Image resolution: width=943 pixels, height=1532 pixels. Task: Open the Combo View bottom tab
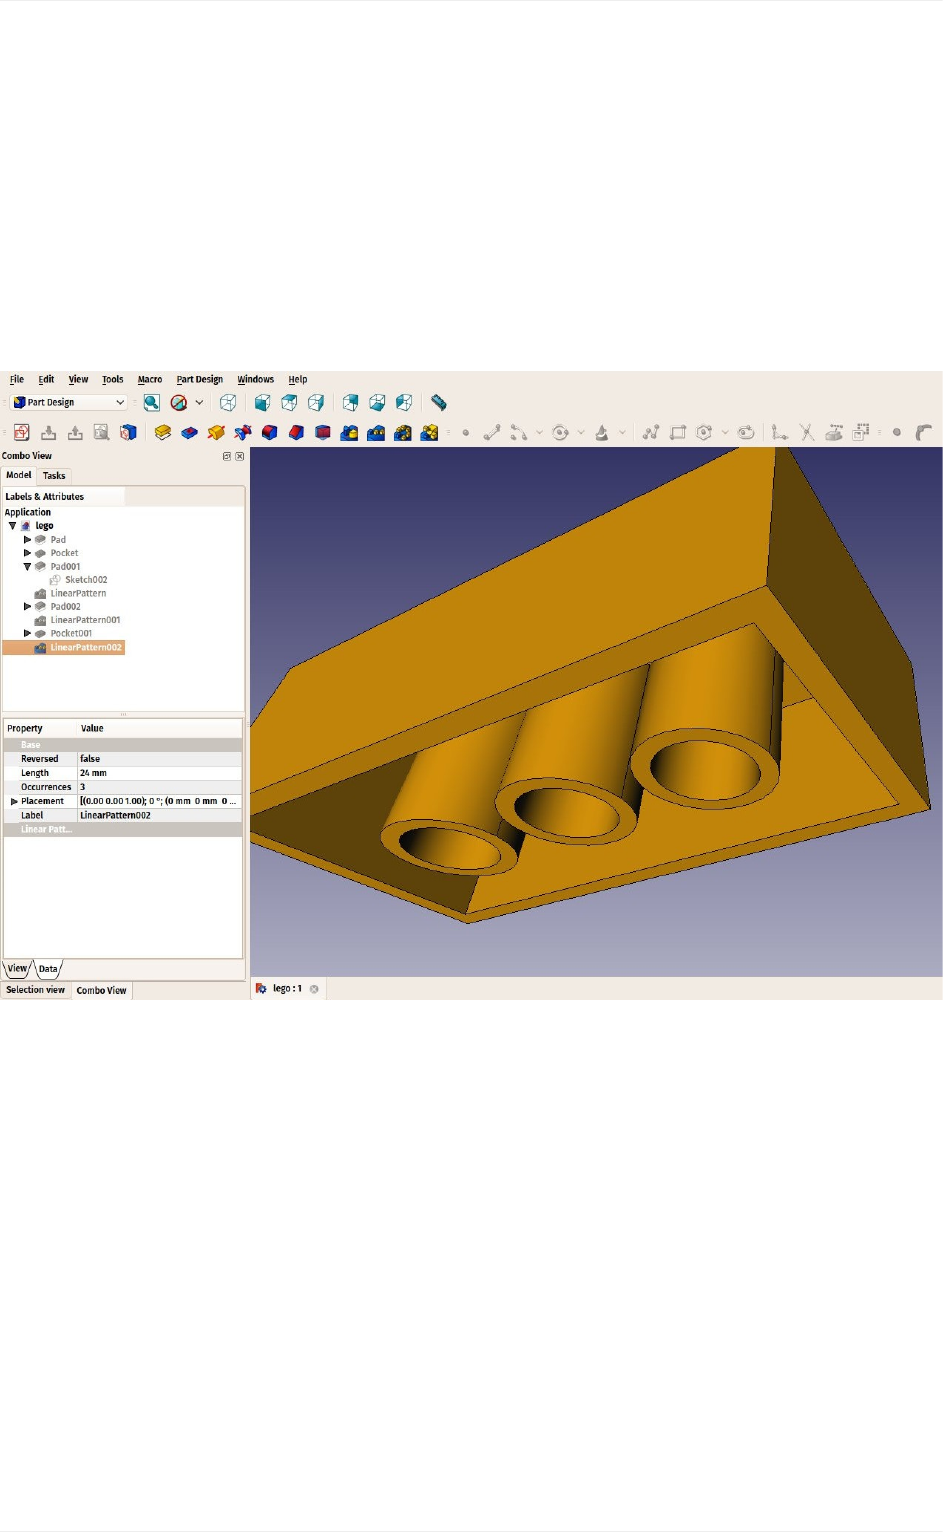click(x=102, y=991)
